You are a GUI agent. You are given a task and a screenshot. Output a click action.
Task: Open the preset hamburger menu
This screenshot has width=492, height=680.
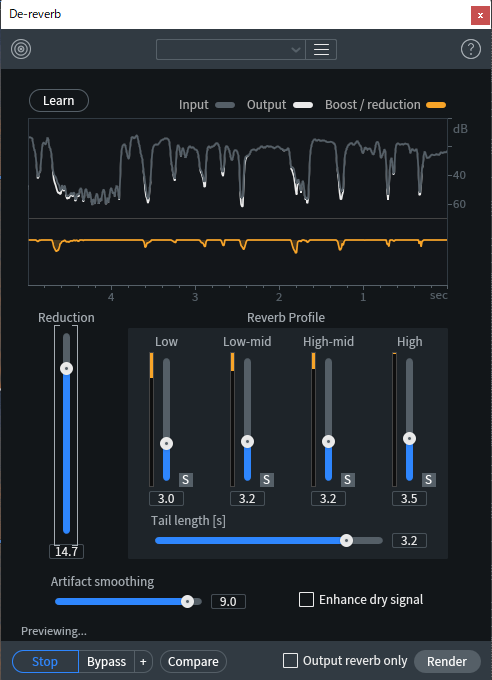click(x=321, y=49)
